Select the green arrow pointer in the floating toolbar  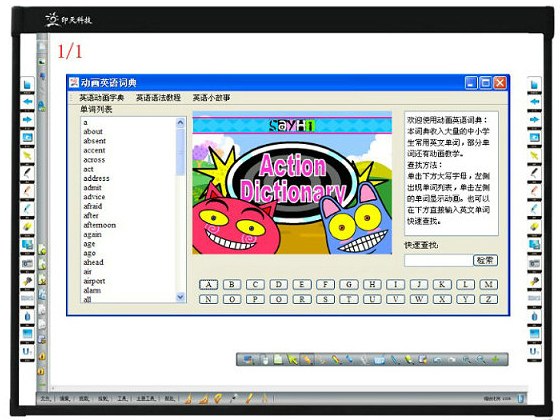[293, 359]
